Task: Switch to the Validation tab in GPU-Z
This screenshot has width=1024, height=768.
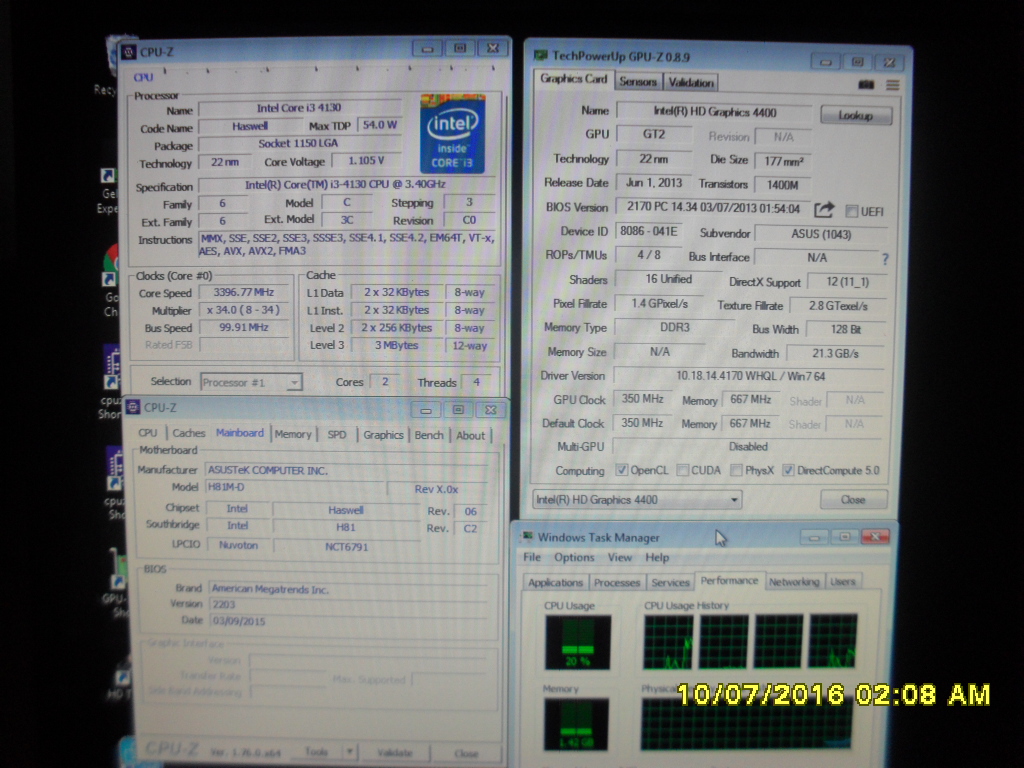Action: (691, 82)
